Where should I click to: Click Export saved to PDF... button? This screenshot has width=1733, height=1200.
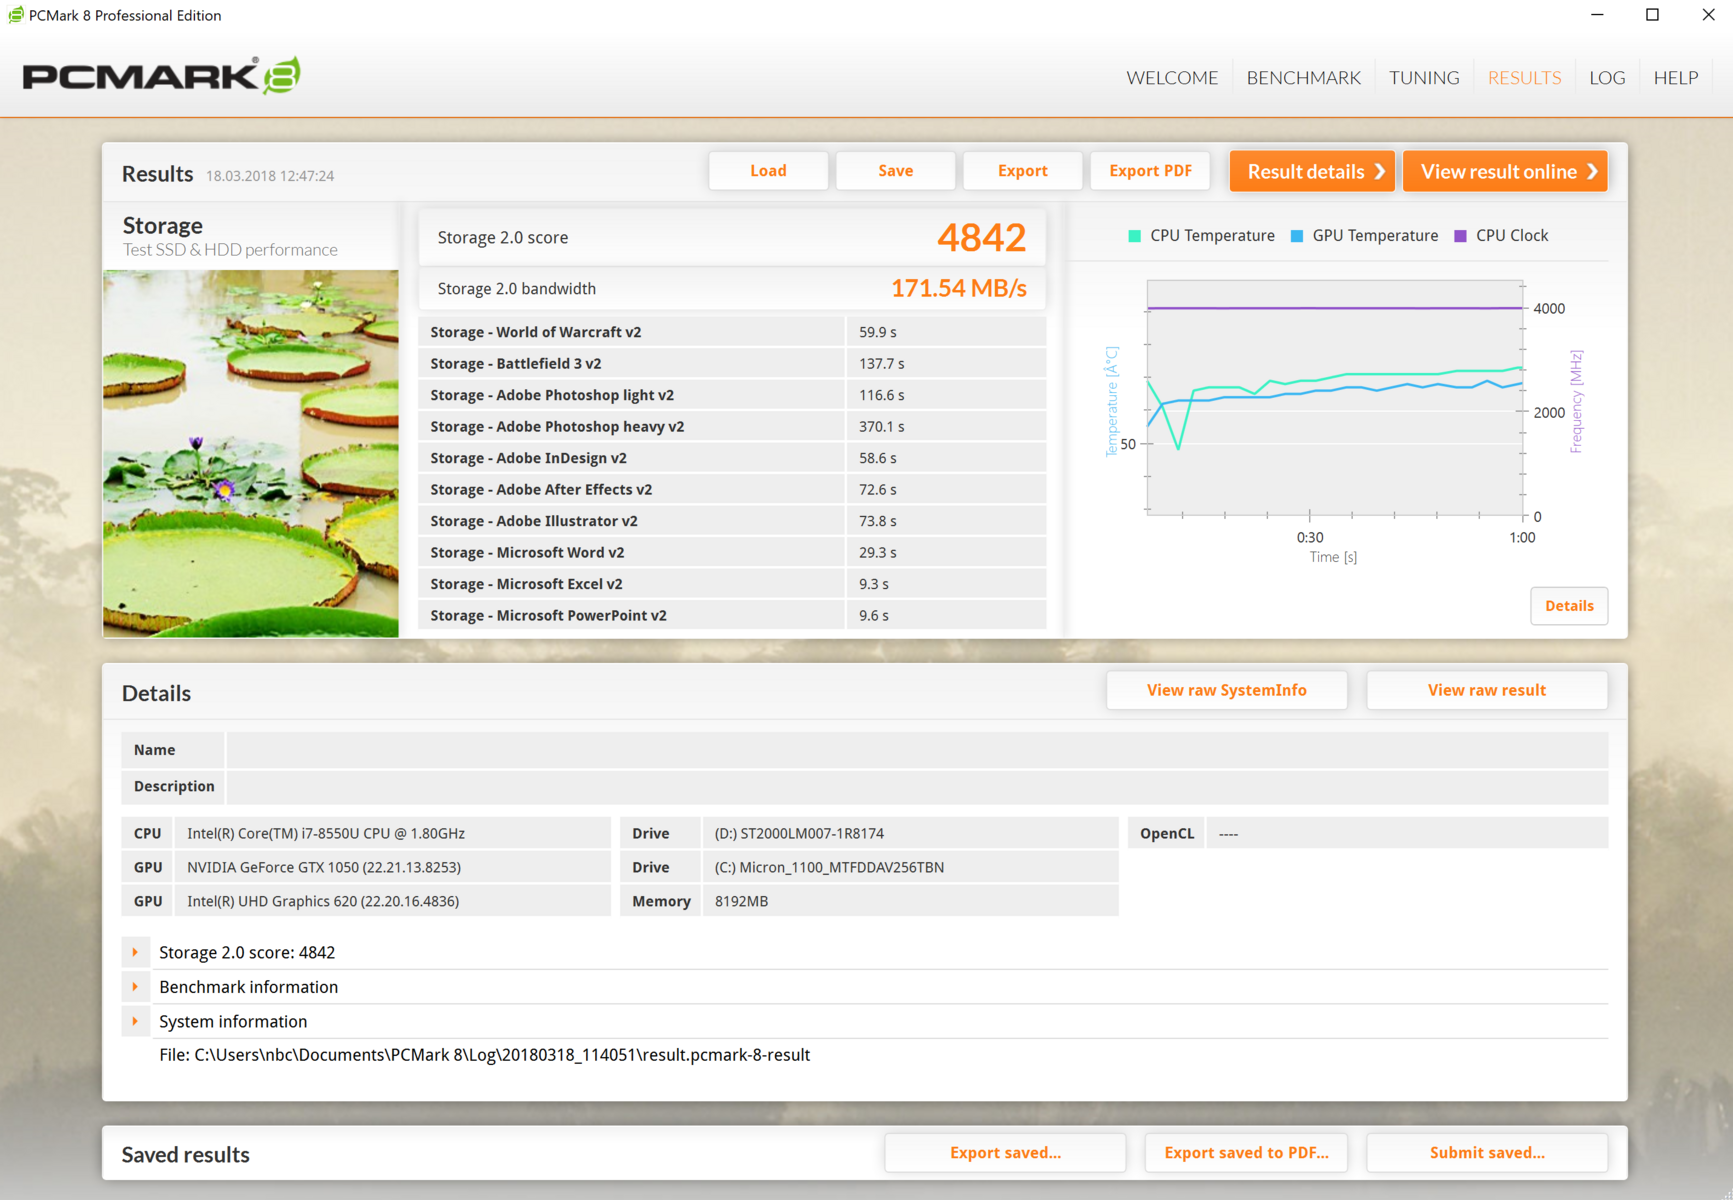(1246, 1153)
